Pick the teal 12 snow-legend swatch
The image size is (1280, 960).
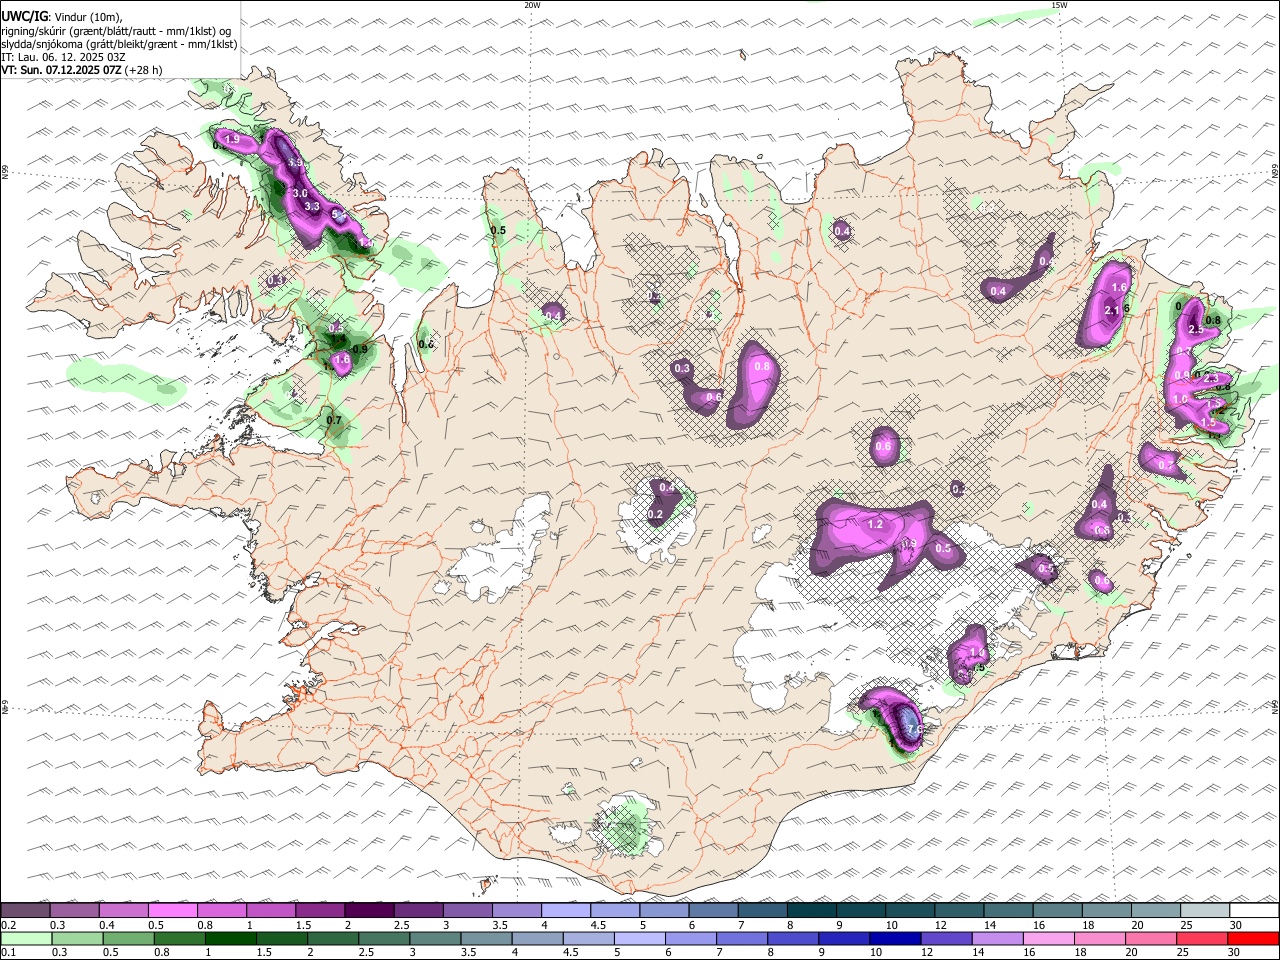coord(958,910)
